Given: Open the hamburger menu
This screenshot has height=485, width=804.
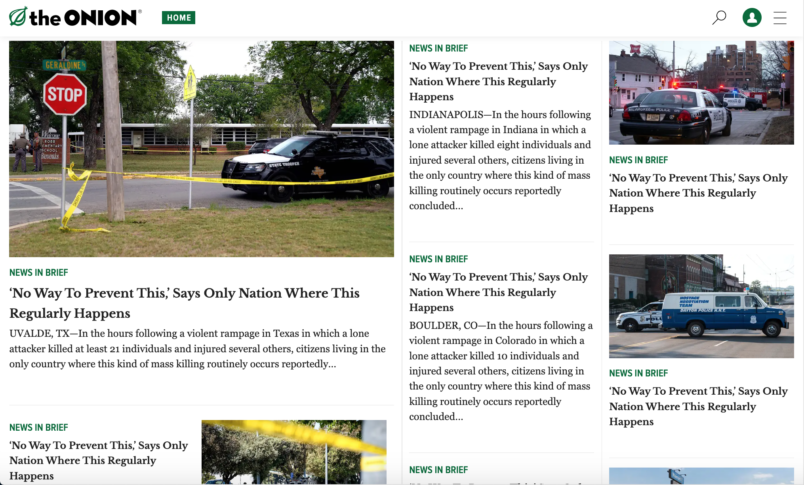Looking at the screenshot, I should coord(780,17).
